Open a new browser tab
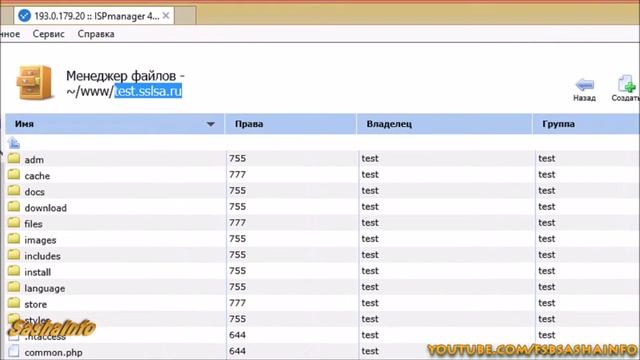 [185, 16]
